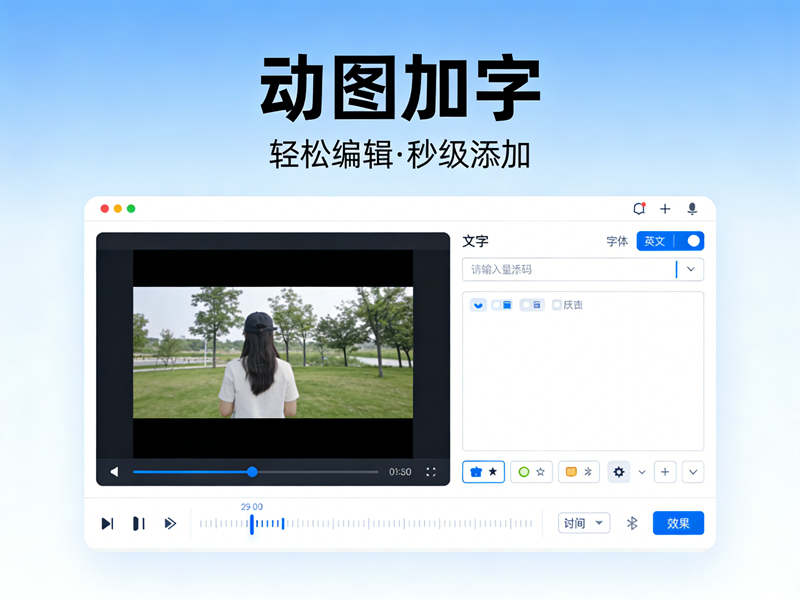
Task: Click the pause icon below the video
Action: [138, 522]
